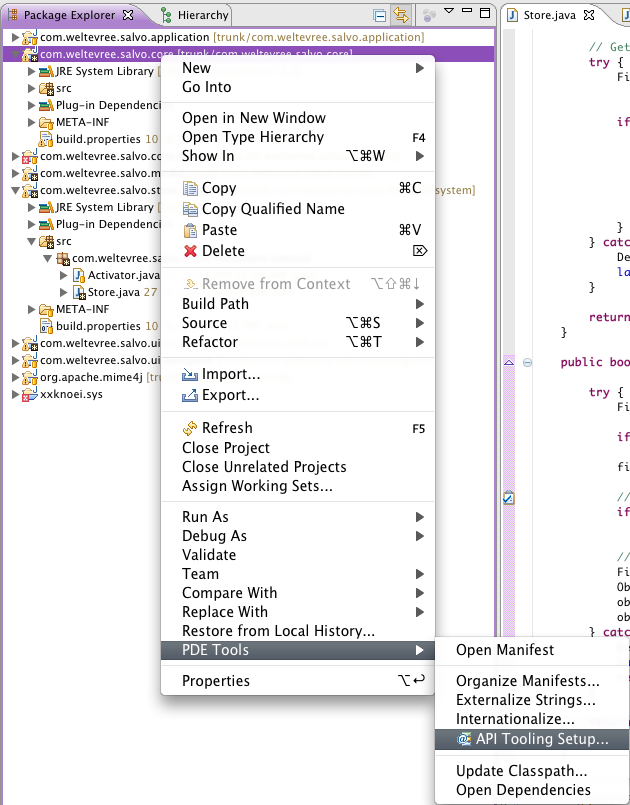Image resolution: width=630 pixels, height=805 pixels.
Task: Expand Plug-in Dependencies under salvo.core
Action: [x=31, y=105]
